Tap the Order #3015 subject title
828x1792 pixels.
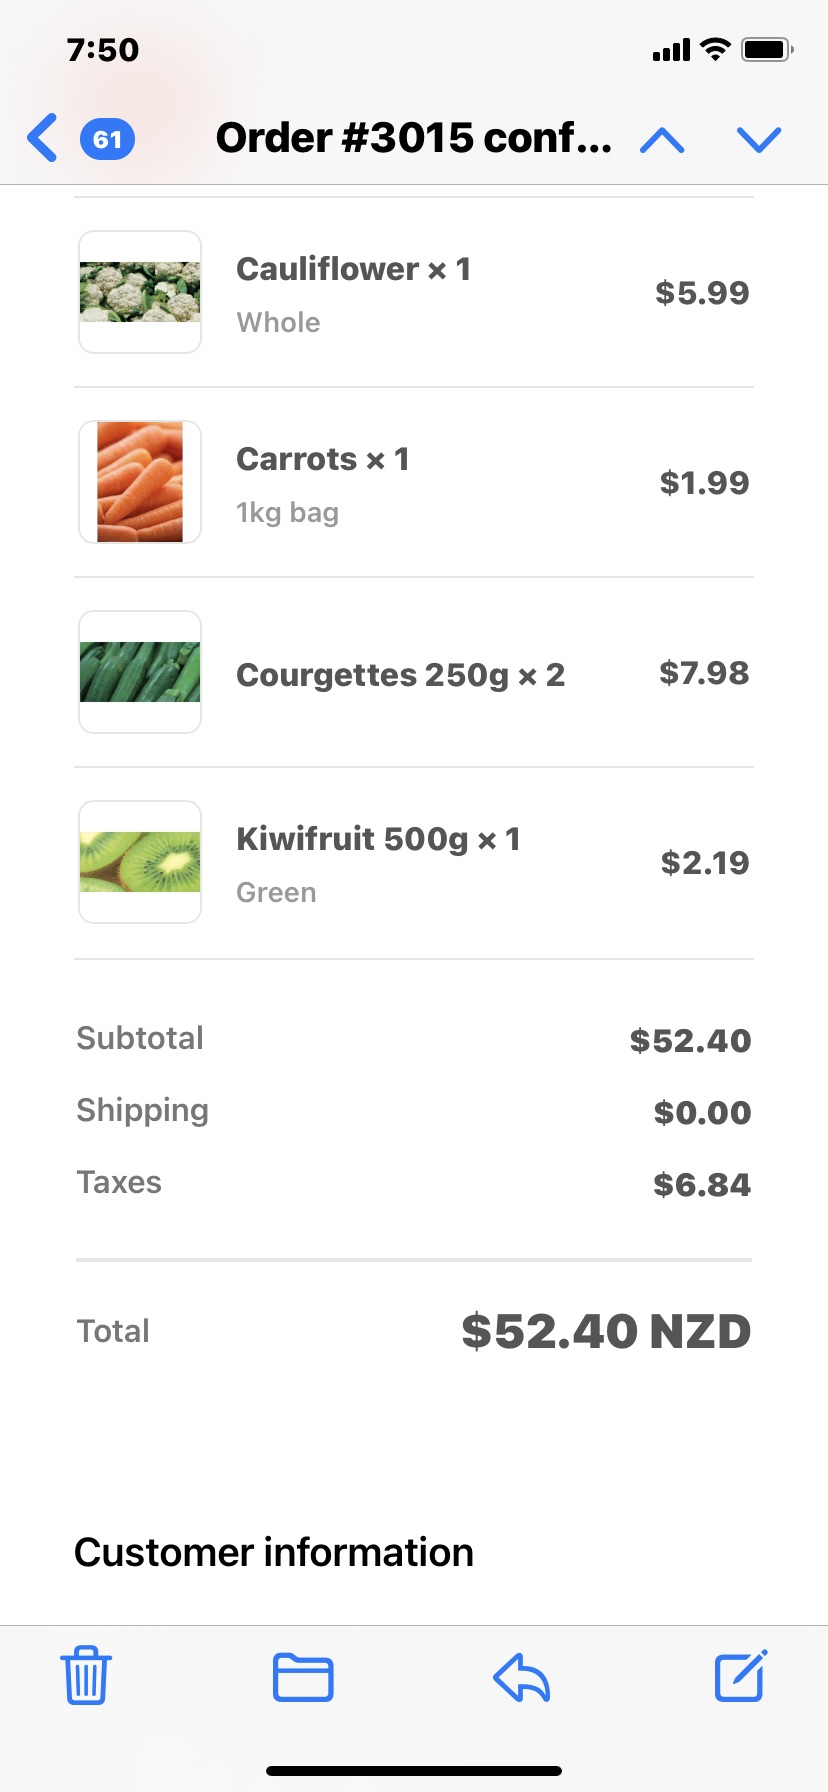pyautogui.click(x=414, y=138)
